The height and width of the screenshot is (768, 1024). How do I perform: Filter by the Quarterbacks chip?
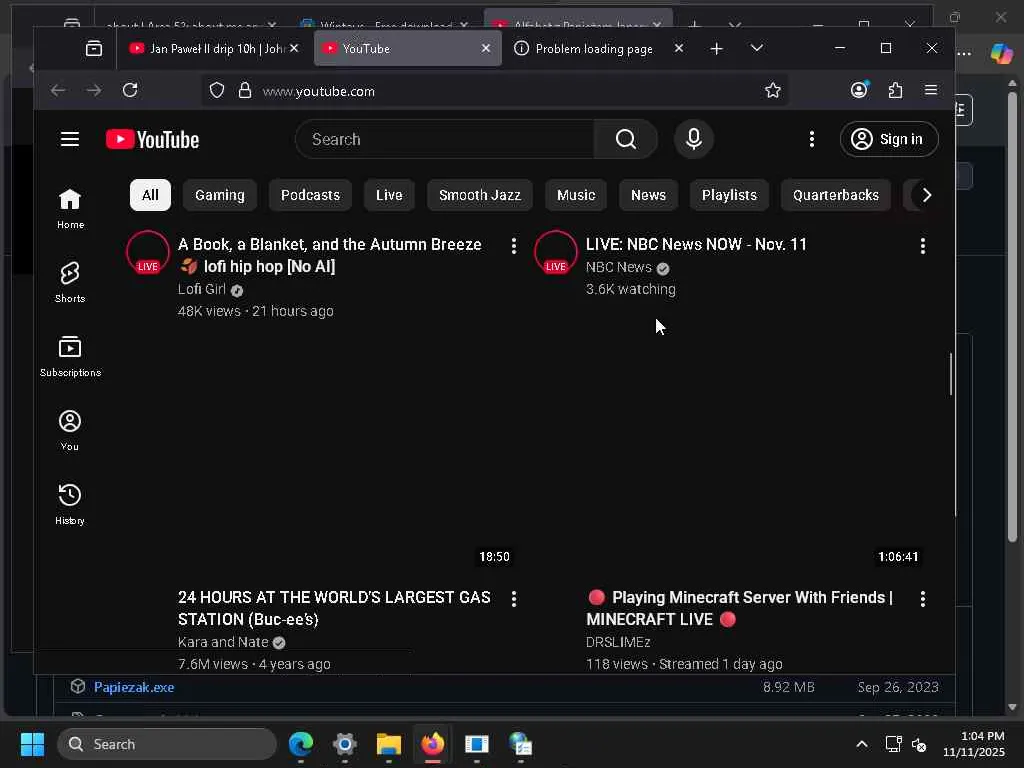[836, 195]
